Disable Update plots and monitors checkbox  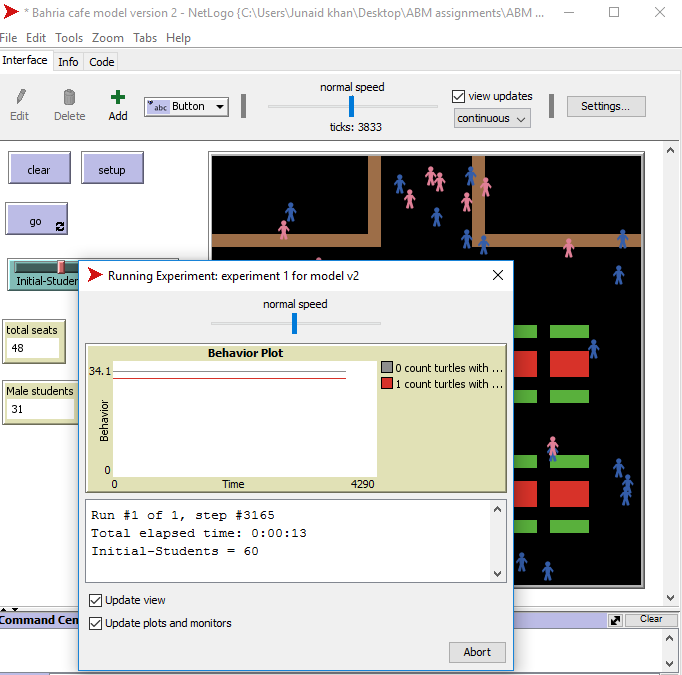point(96,623)
